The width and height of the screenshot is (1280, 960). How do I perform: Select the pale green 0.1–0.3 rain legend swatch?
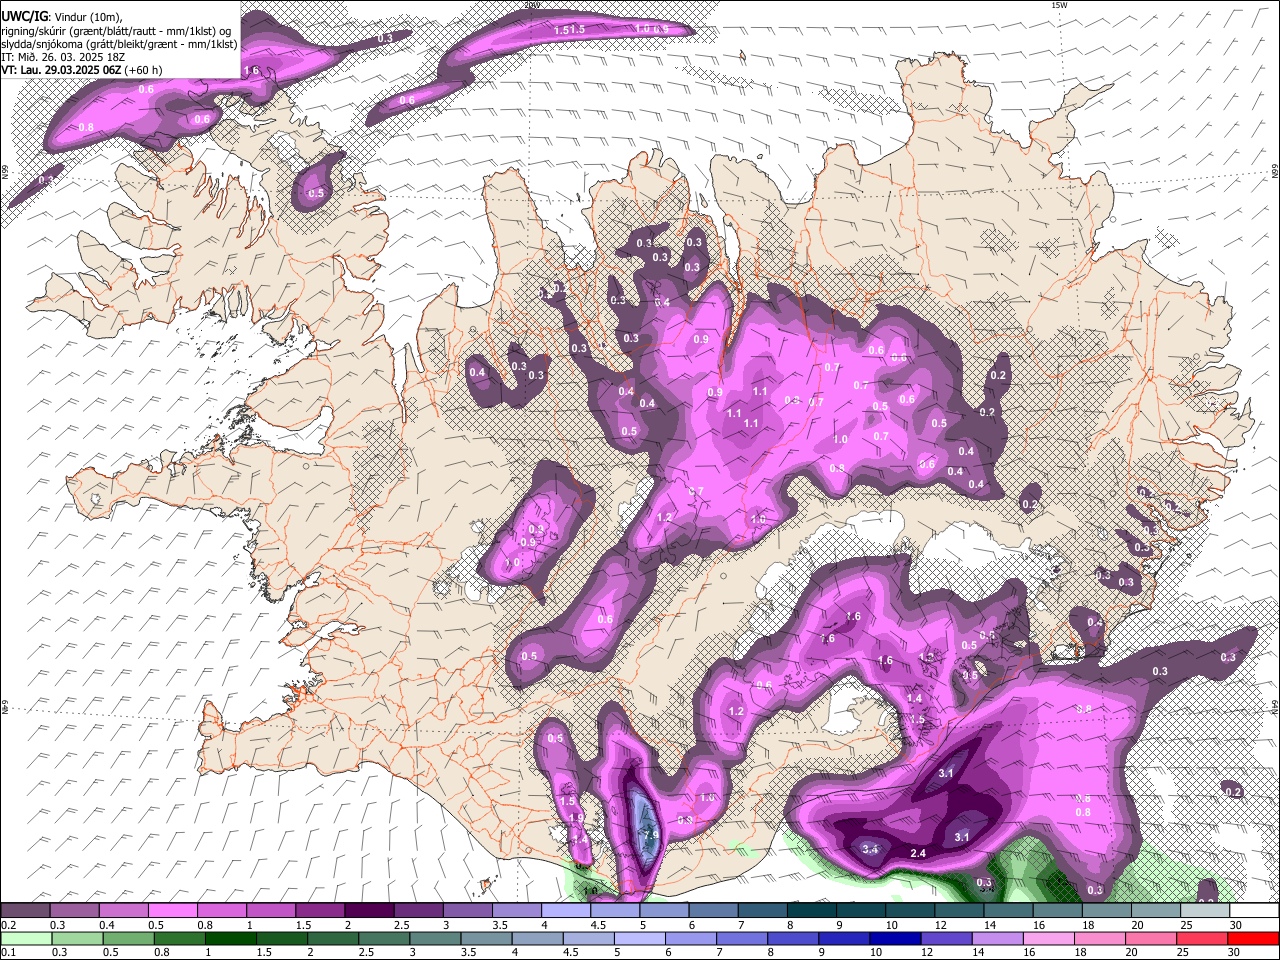tap(27, 938)
